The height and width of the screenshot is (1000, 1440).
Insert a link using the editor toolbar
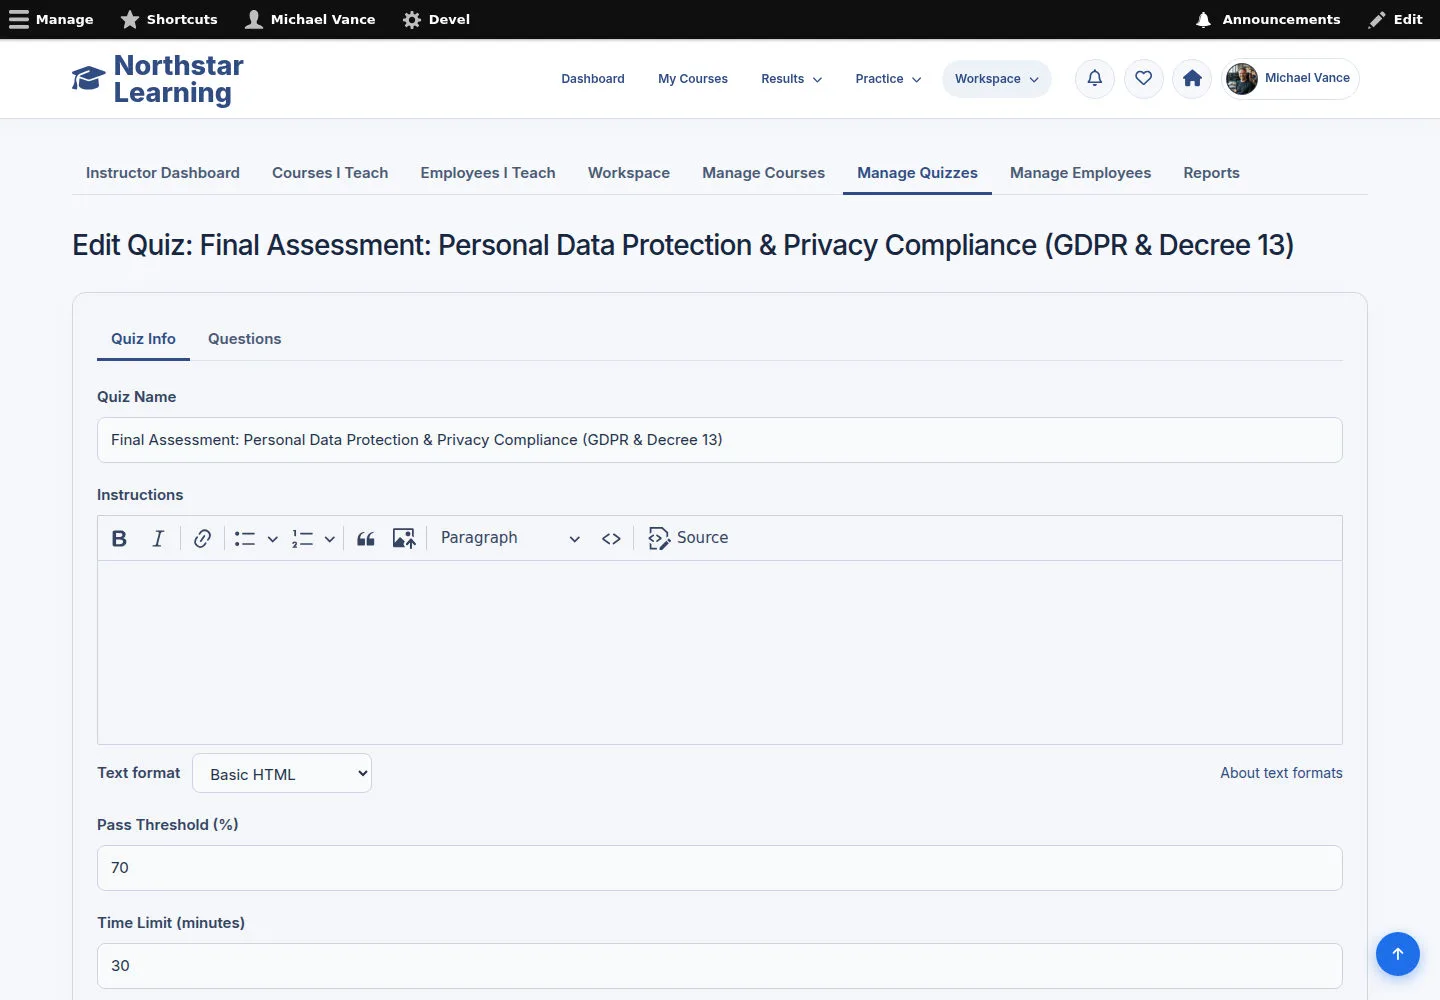click(x=202, y=538)
